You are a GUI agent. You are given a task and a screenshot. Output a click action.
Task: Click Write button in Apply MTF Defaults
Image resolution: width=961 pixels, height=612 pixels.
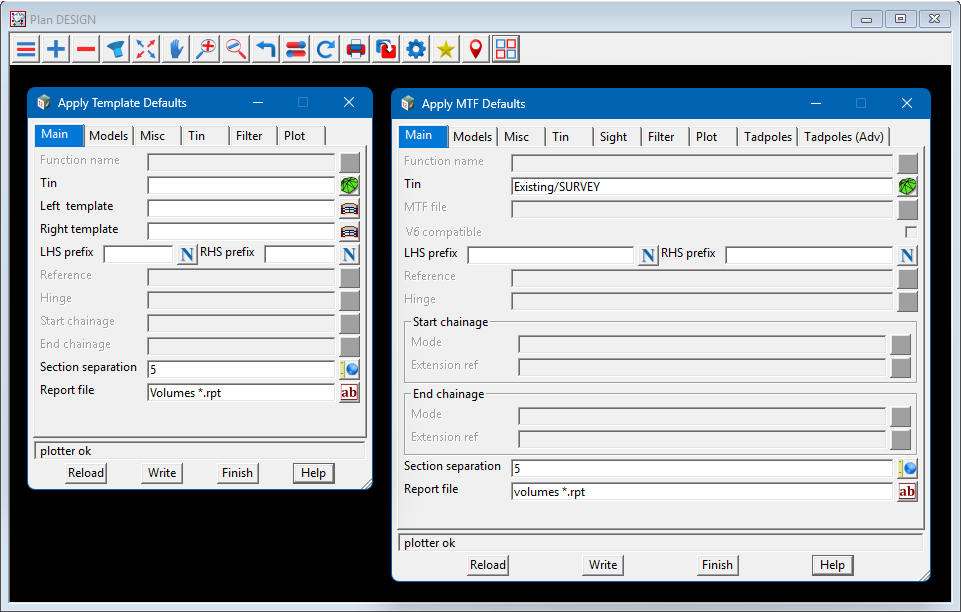[x=603, y=565]
